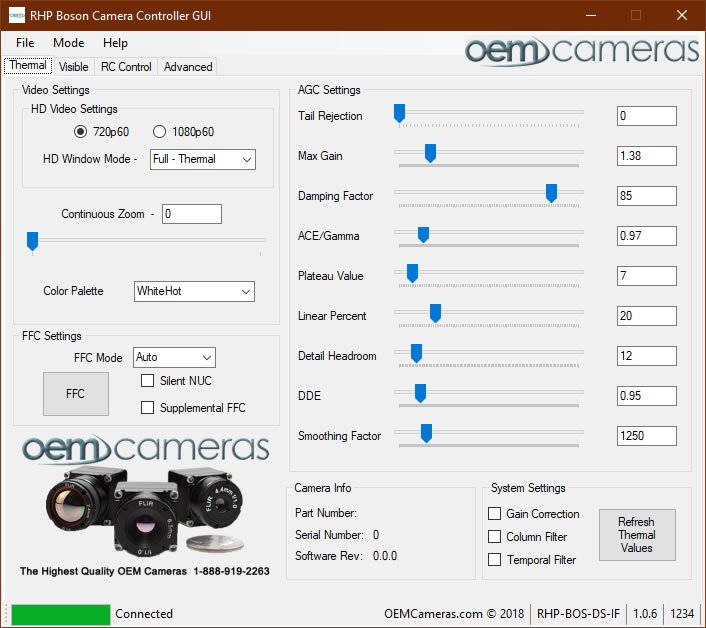This screenshot has width=706, height=628.
Task: Click the Continuous Zoom slider handle
Action: [x=32, y=241]
